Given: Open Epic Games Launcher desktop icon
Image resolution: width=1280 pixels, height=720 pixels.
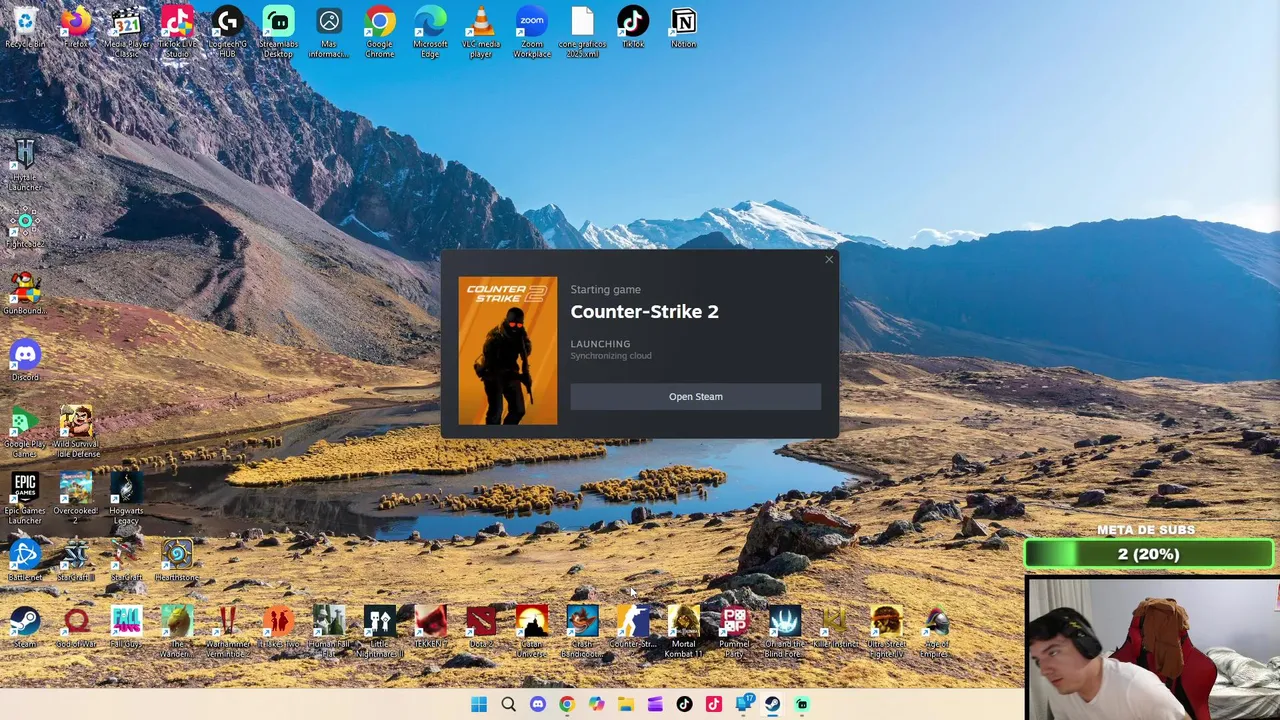Looking at the screenshot, I should 25,499.
